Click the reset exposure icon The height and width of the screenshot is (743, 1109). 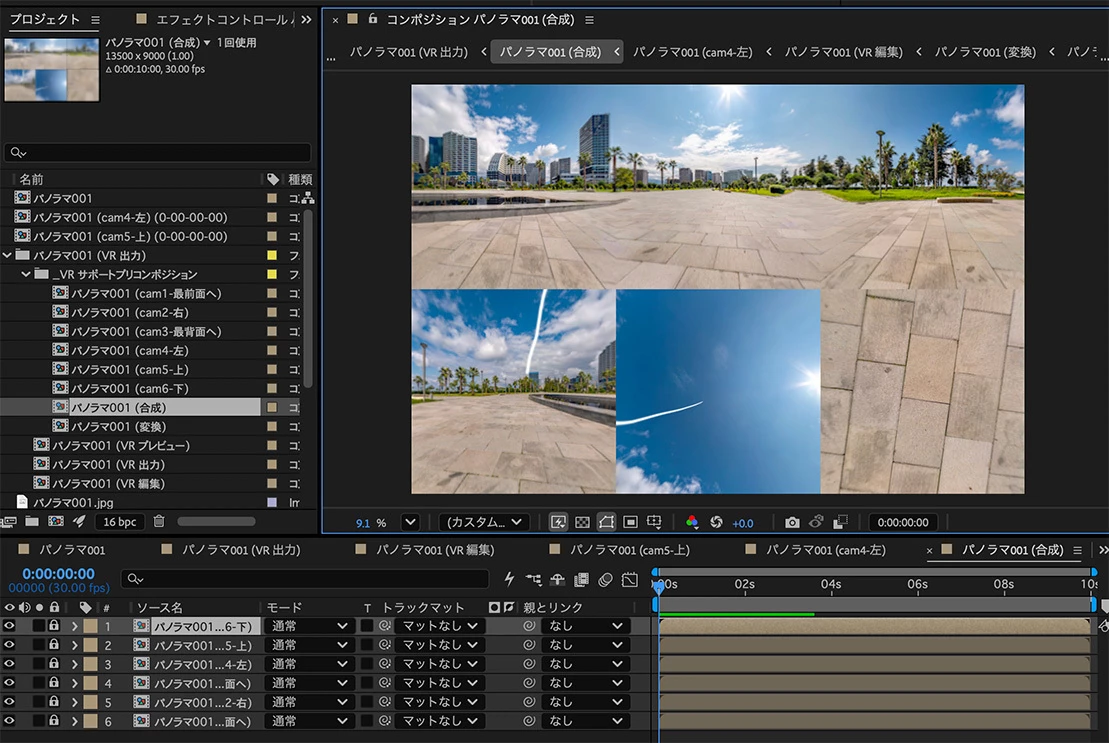click(x=716, y=522)
